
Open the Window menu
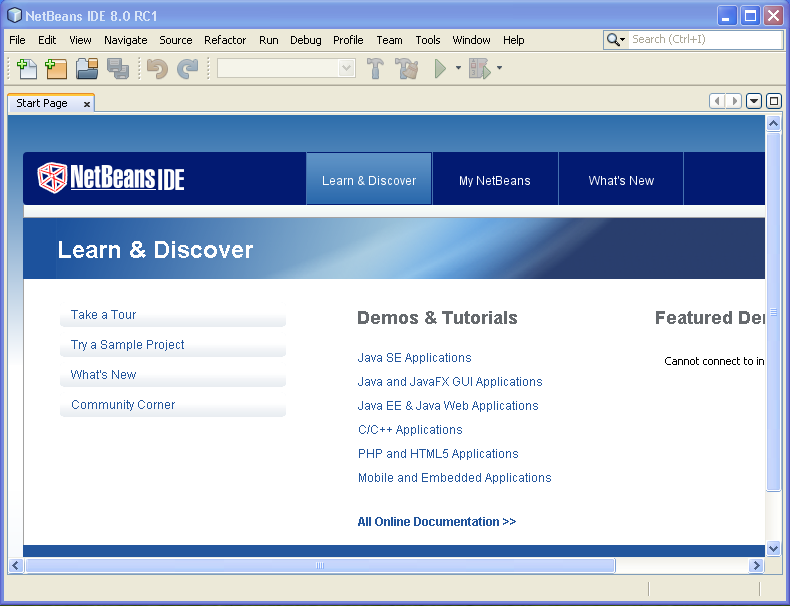click(x=471, y=40)
